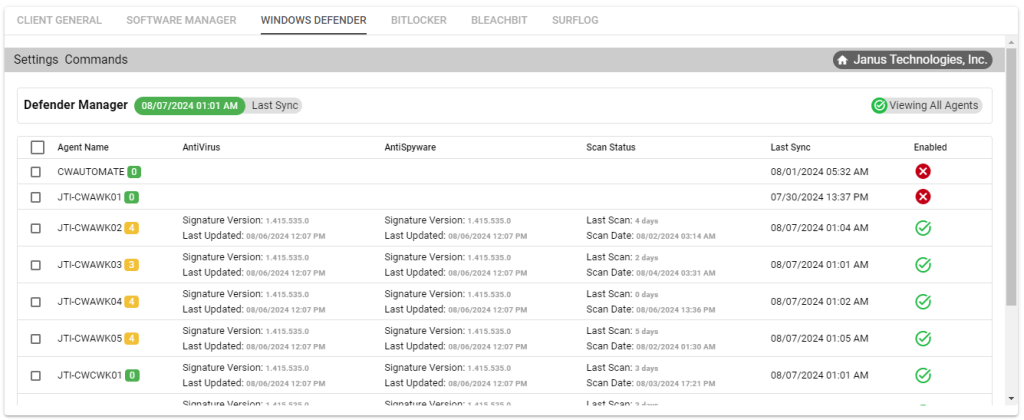Select the JTI-CWAWK04 row checkbox

click(36, 302)
